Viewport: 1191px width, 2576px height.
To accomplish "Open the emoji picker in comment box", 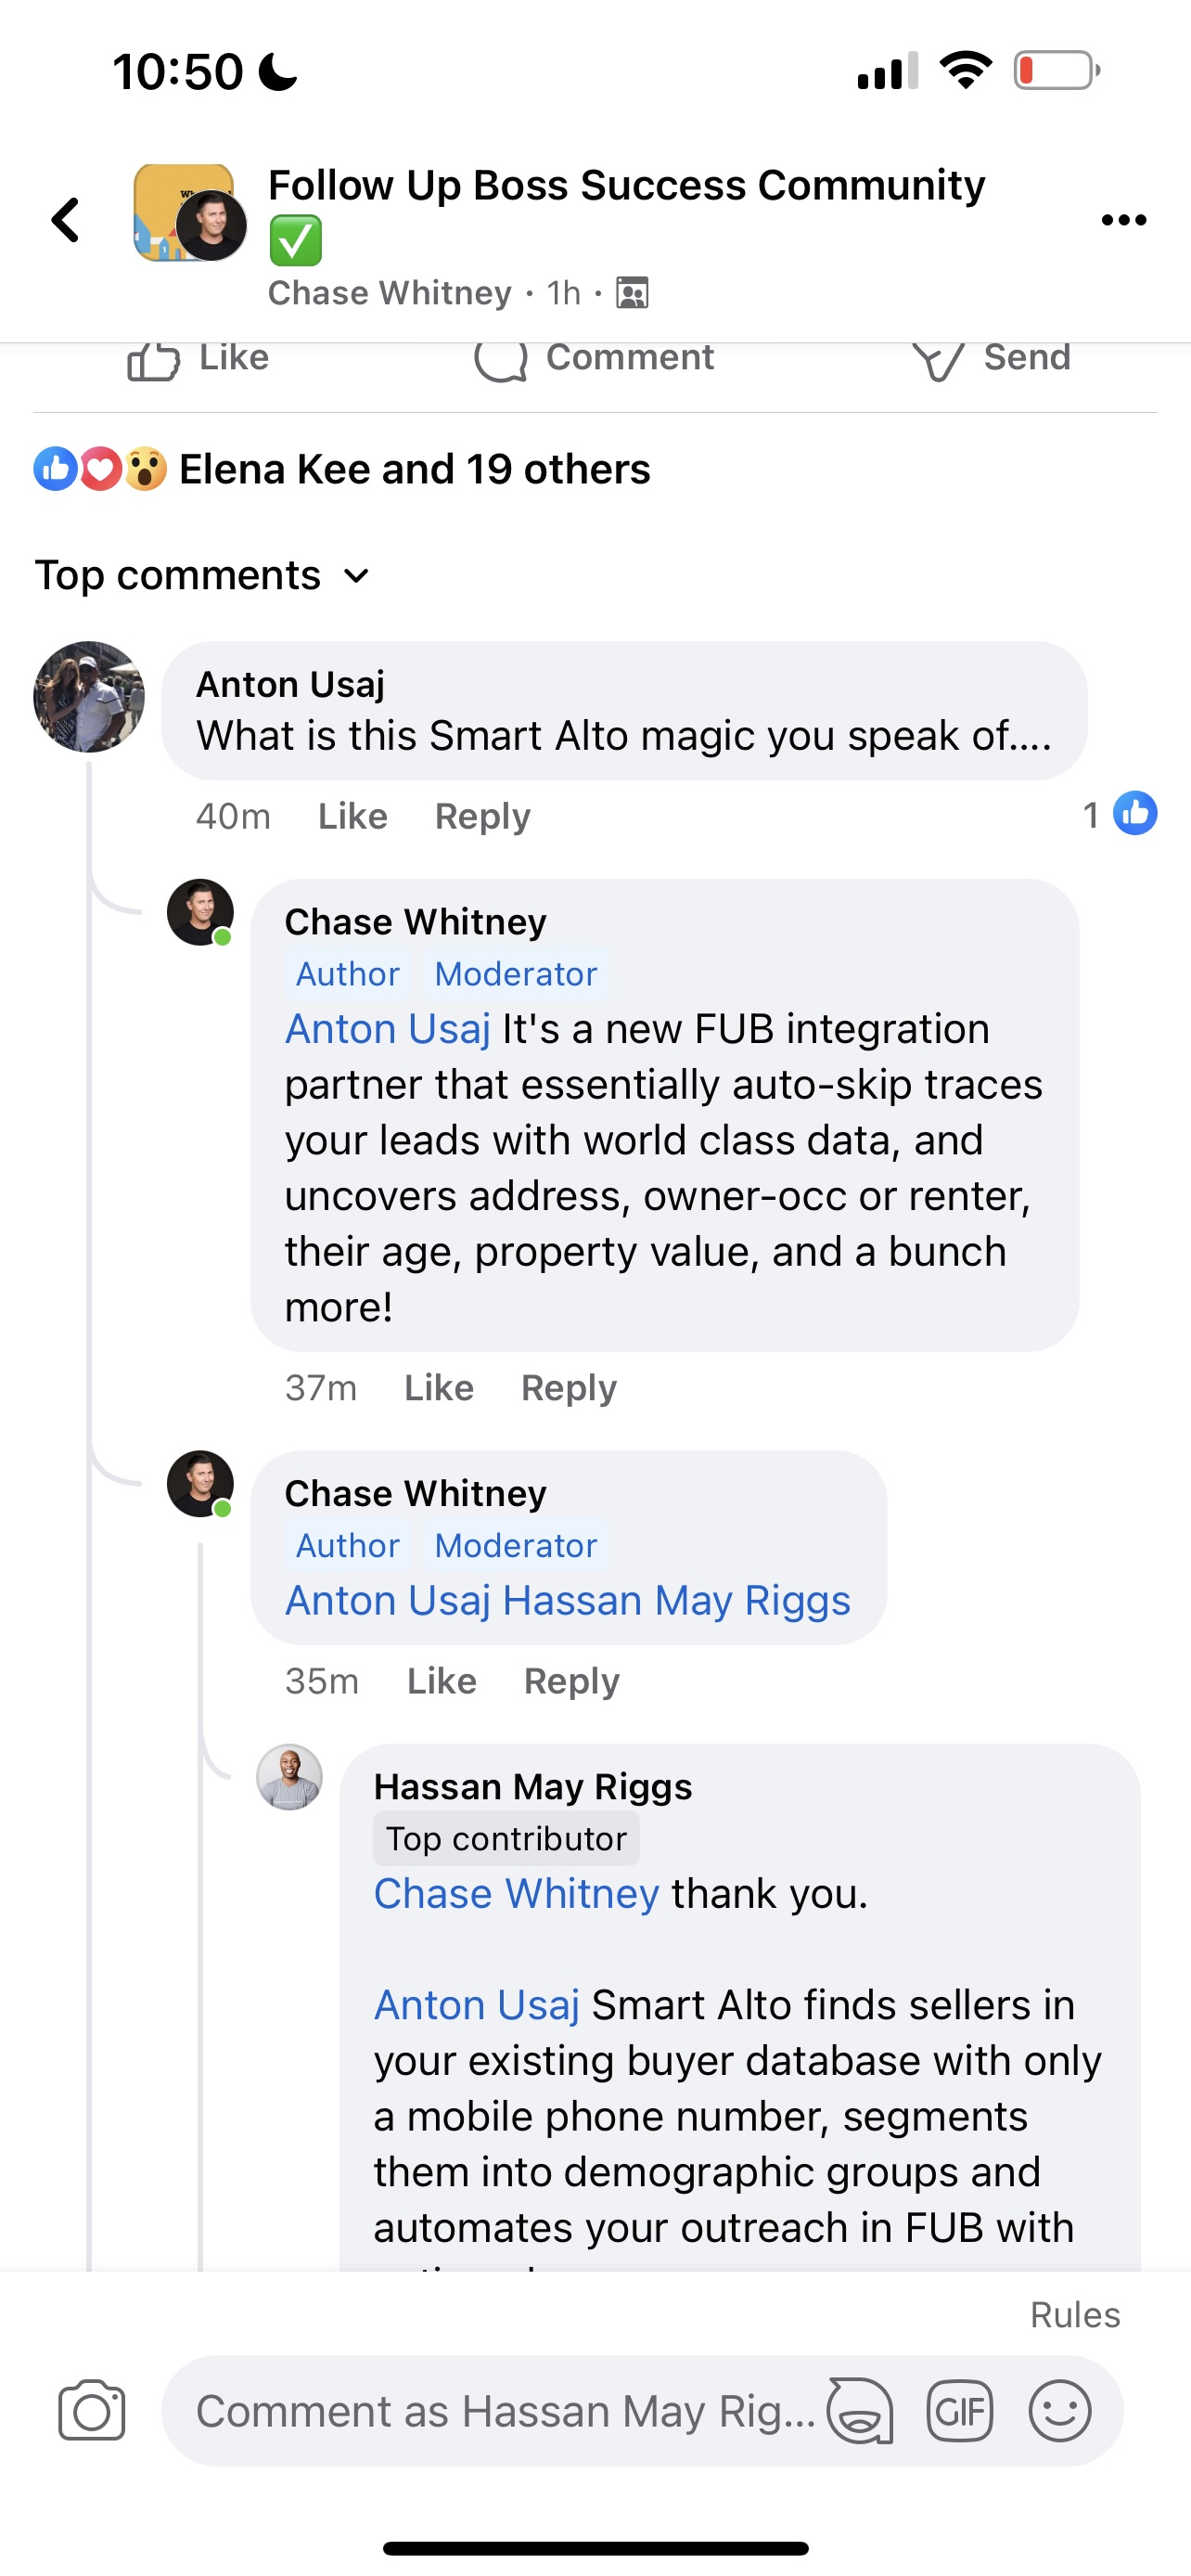I will (1059, 2411).
